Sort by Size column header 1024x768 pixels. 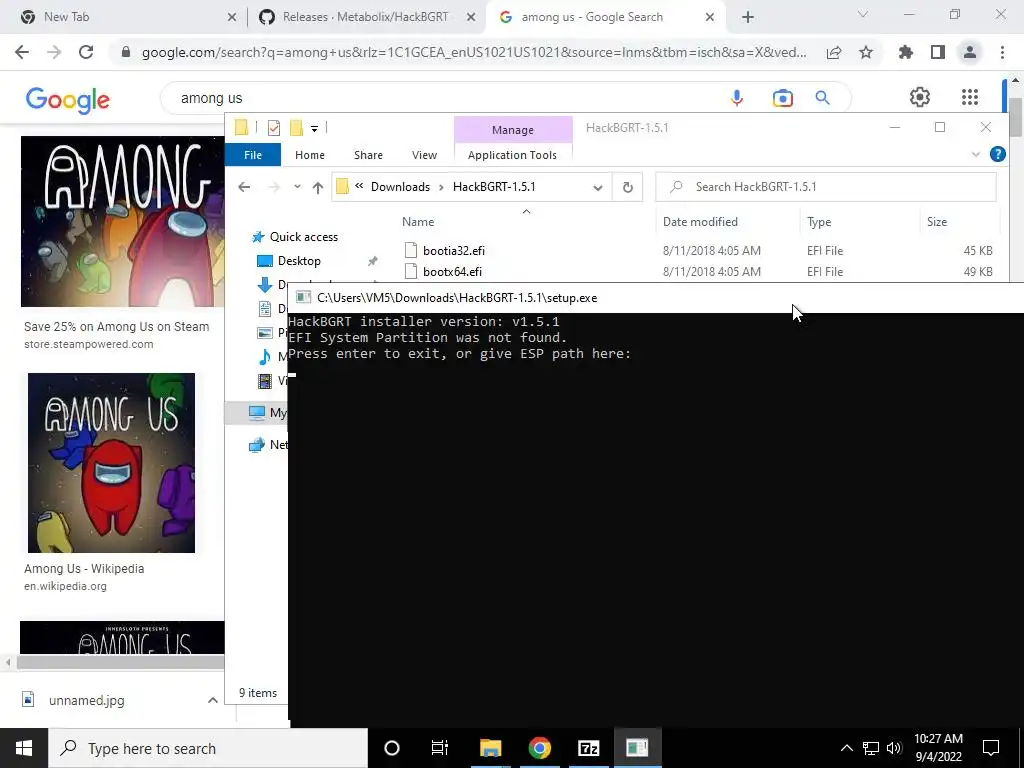click(x=936, y=222)
